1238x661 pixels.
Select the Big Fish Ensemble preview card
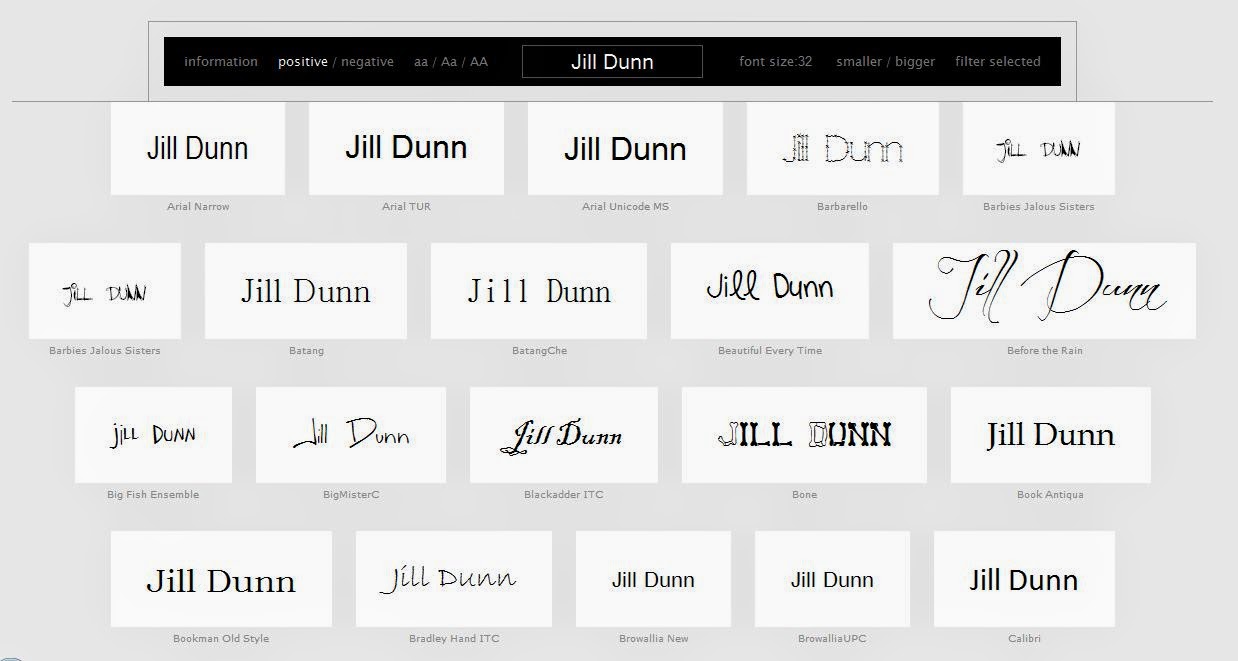tap(153, 435)
